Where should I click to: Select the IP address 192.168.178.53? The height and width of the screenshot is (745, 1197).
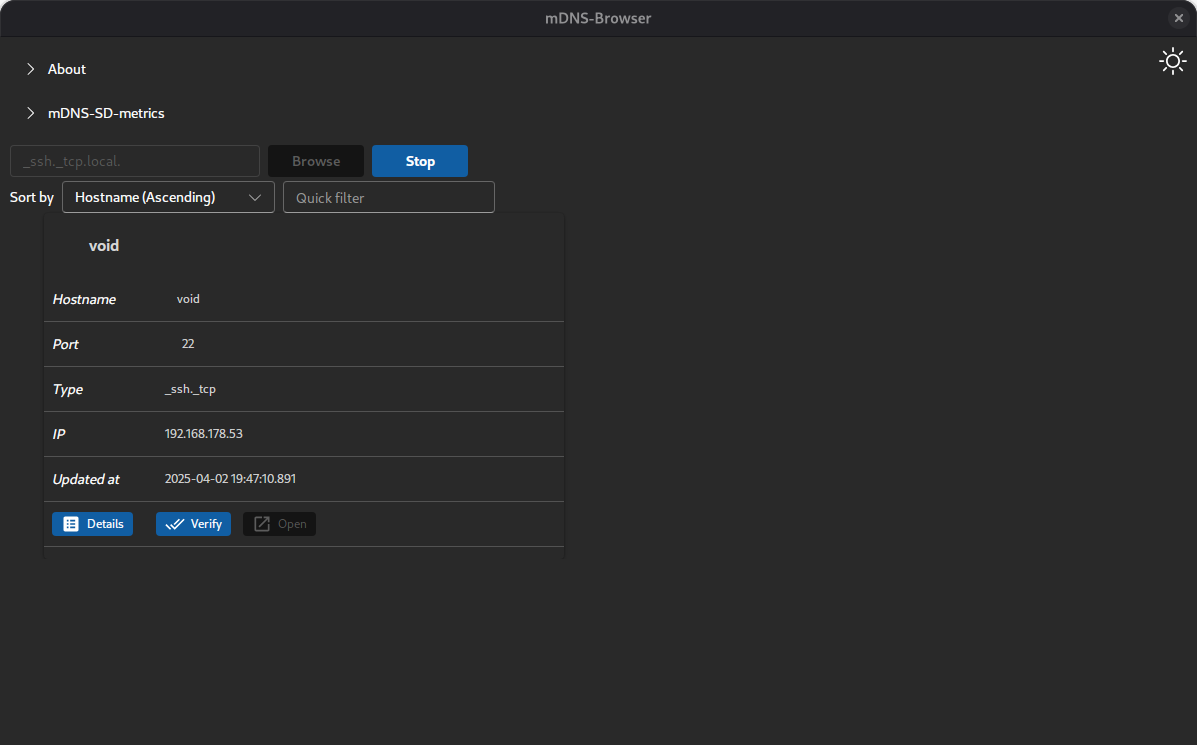pyautogui.click(x=204, y=434)
